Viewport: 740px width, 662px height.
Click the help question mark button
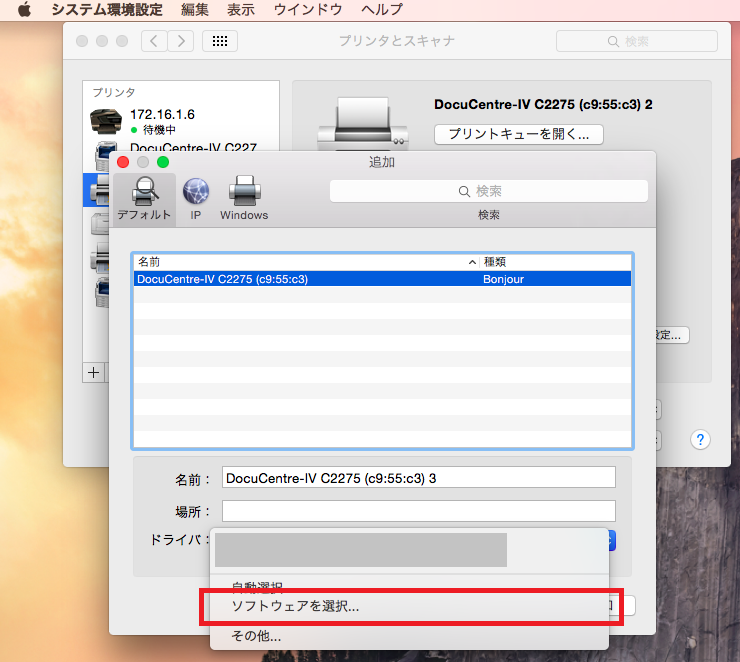pyautogui.click(x=700, y=439)
